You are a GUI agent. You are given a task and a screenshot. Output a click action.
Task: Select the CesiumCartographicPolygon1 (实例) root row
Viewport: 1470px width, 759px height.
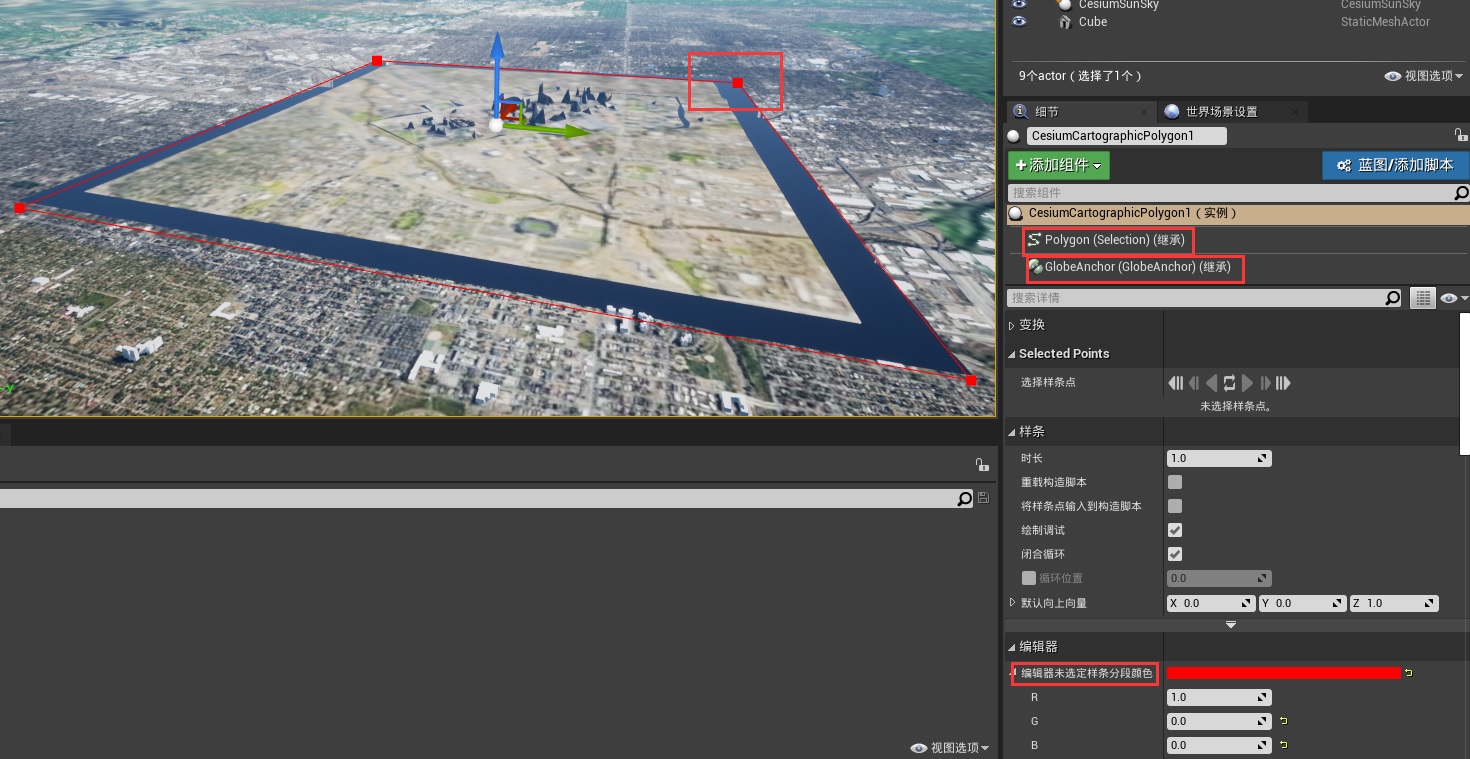pos(1237,213)
